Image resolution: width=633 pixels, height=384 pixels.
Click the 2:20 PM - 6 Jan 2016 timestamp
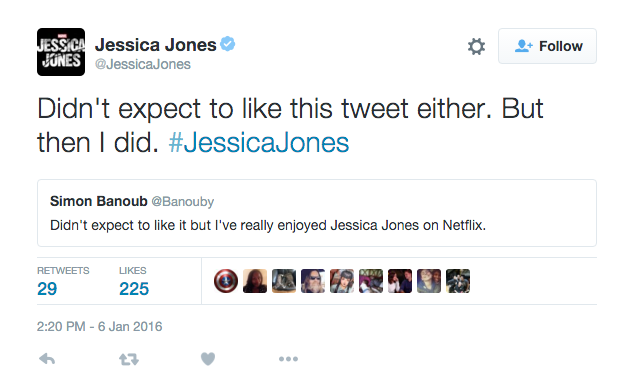99,326
